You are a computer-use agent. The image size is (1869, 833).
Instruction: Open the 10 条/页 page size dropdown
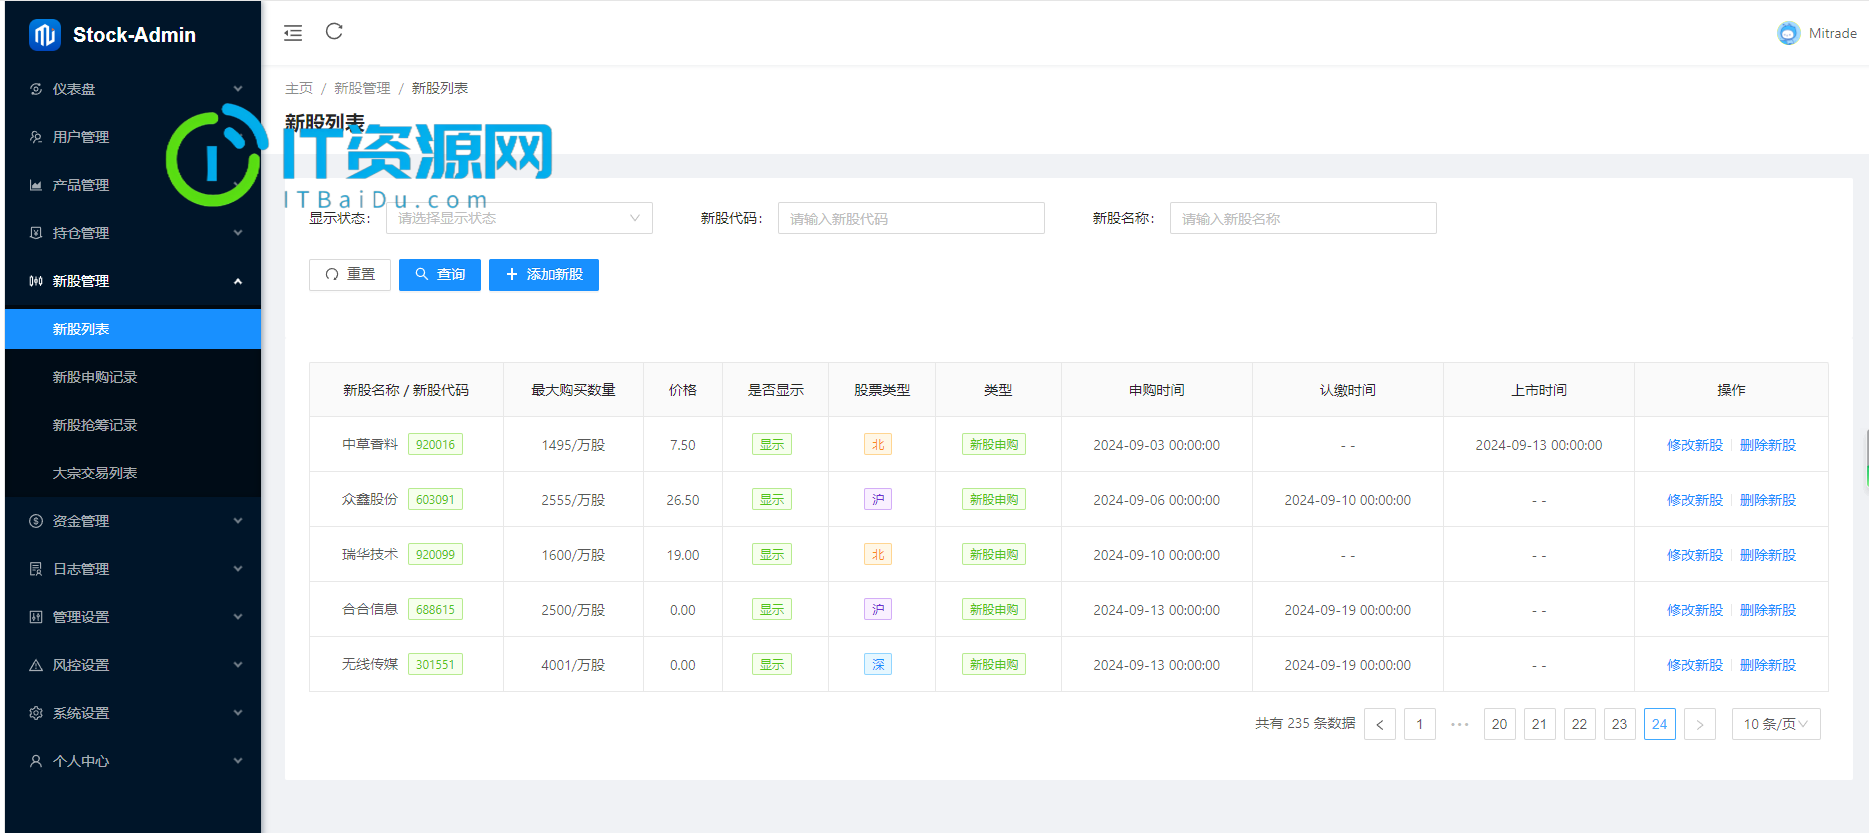pos(1776,724)
